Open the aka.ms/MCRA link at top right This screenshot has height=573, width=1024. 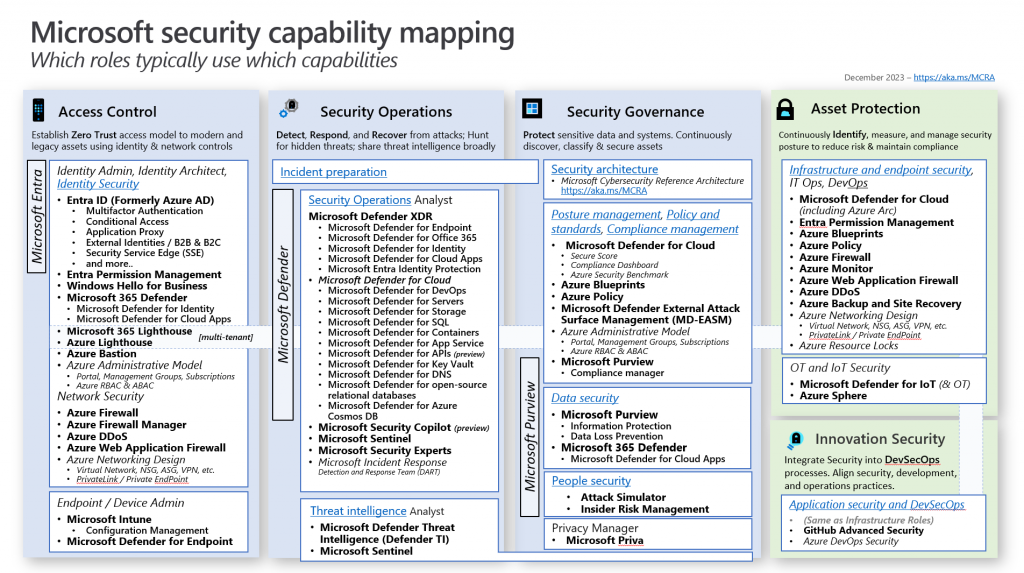[x=954, y=77]
